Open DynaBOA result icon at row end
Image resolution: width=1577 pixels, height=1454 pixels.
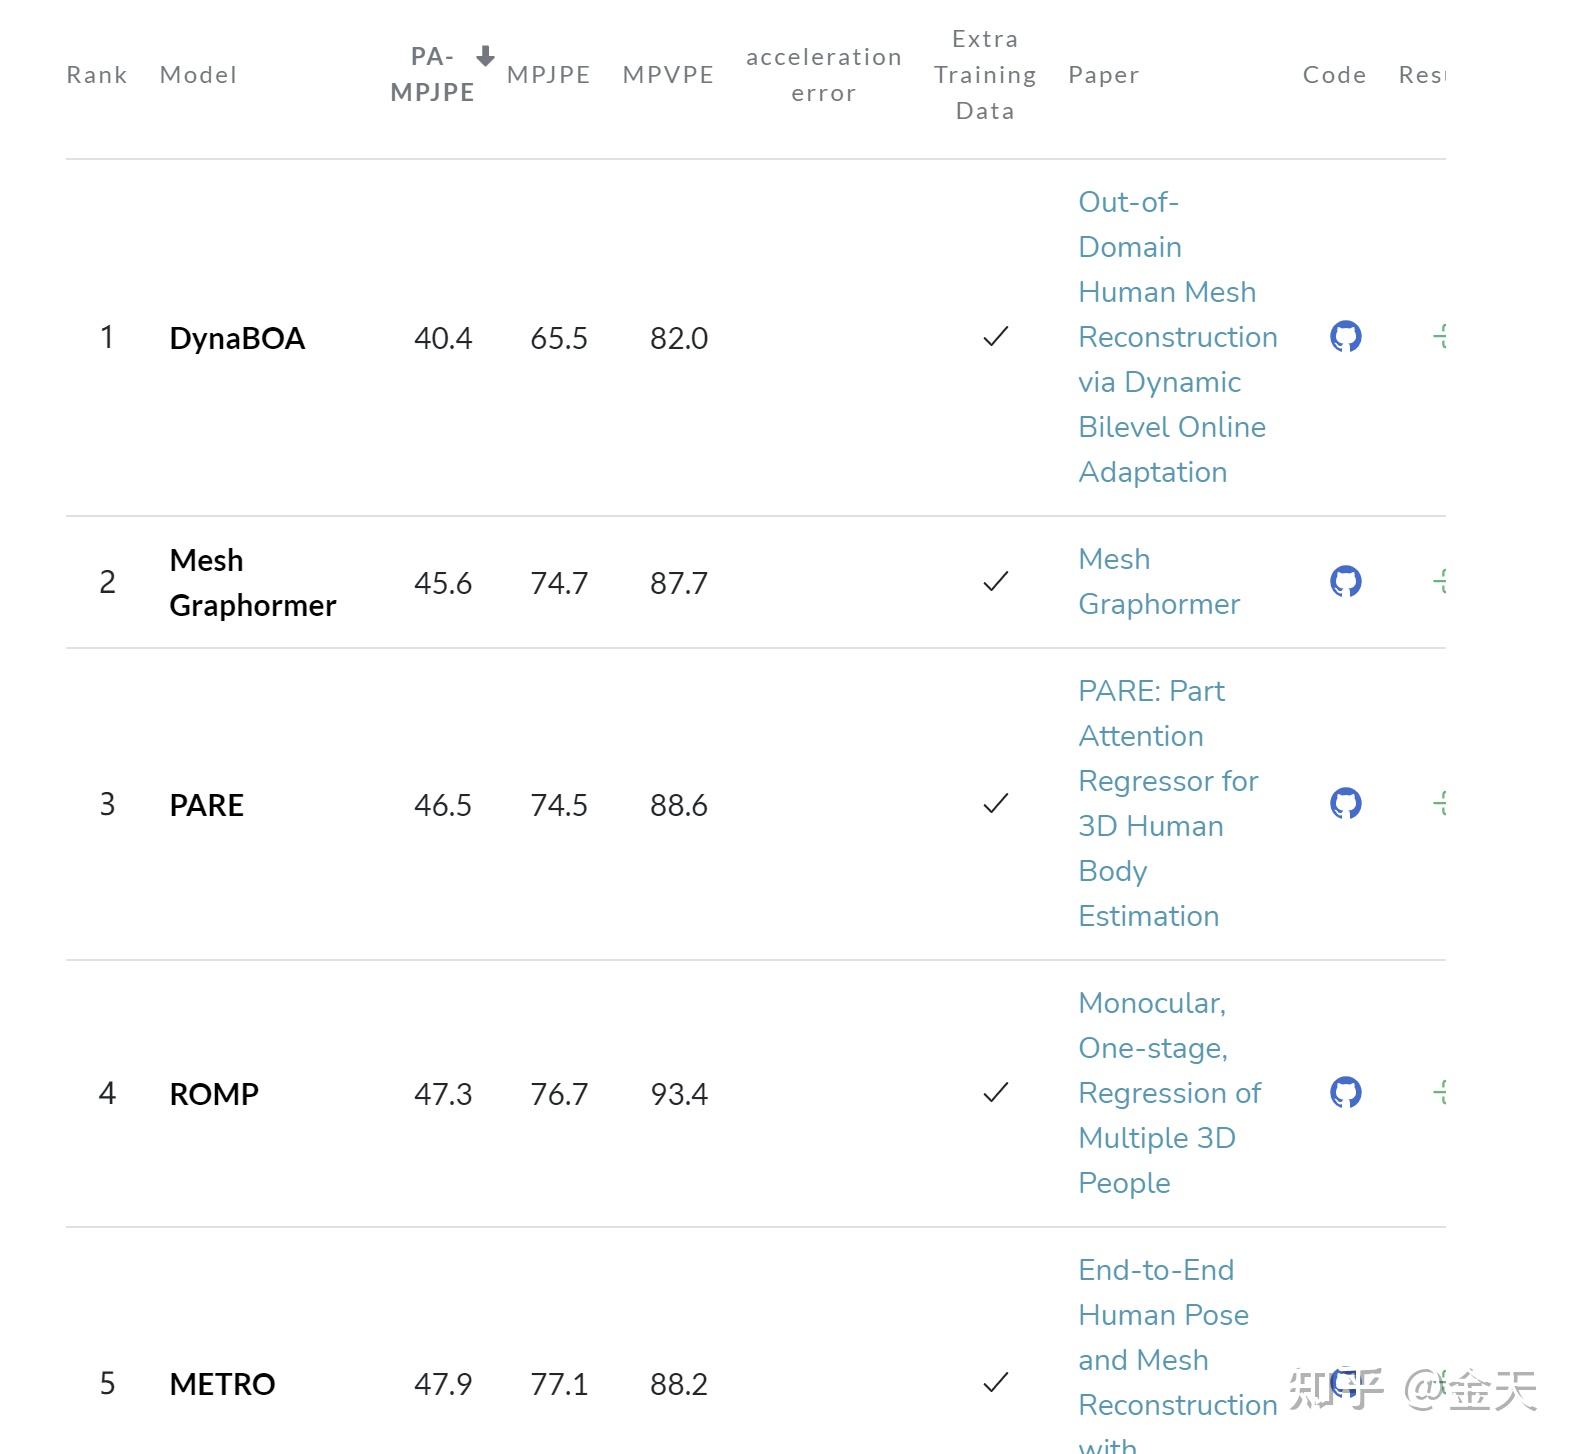coord(1439,337)
